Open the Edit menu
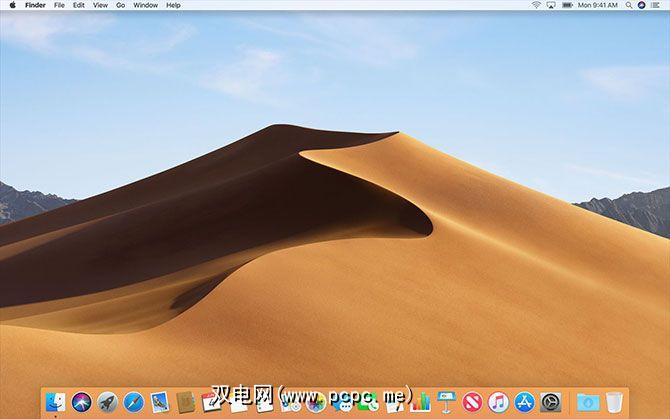Screen dimensions: 670x419 [x=79, y=5]
